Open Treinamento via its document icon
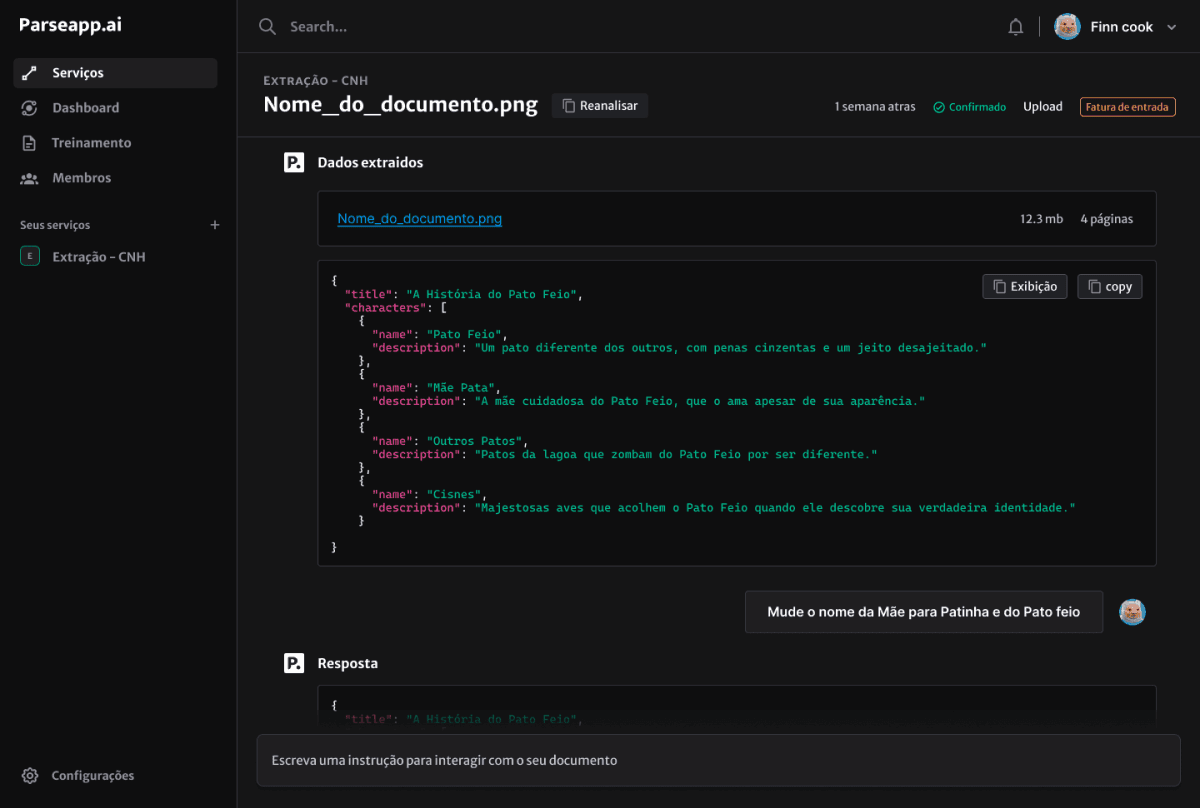 (31, 142)
